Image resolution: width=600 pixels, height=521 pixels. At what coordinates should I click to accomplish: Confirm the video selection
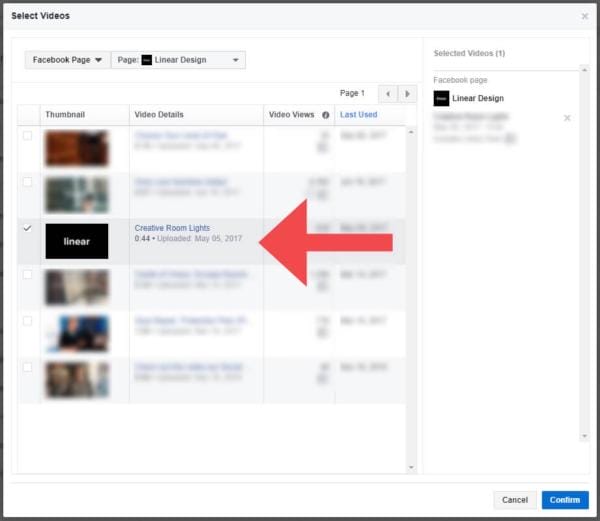tap(565, 500)
